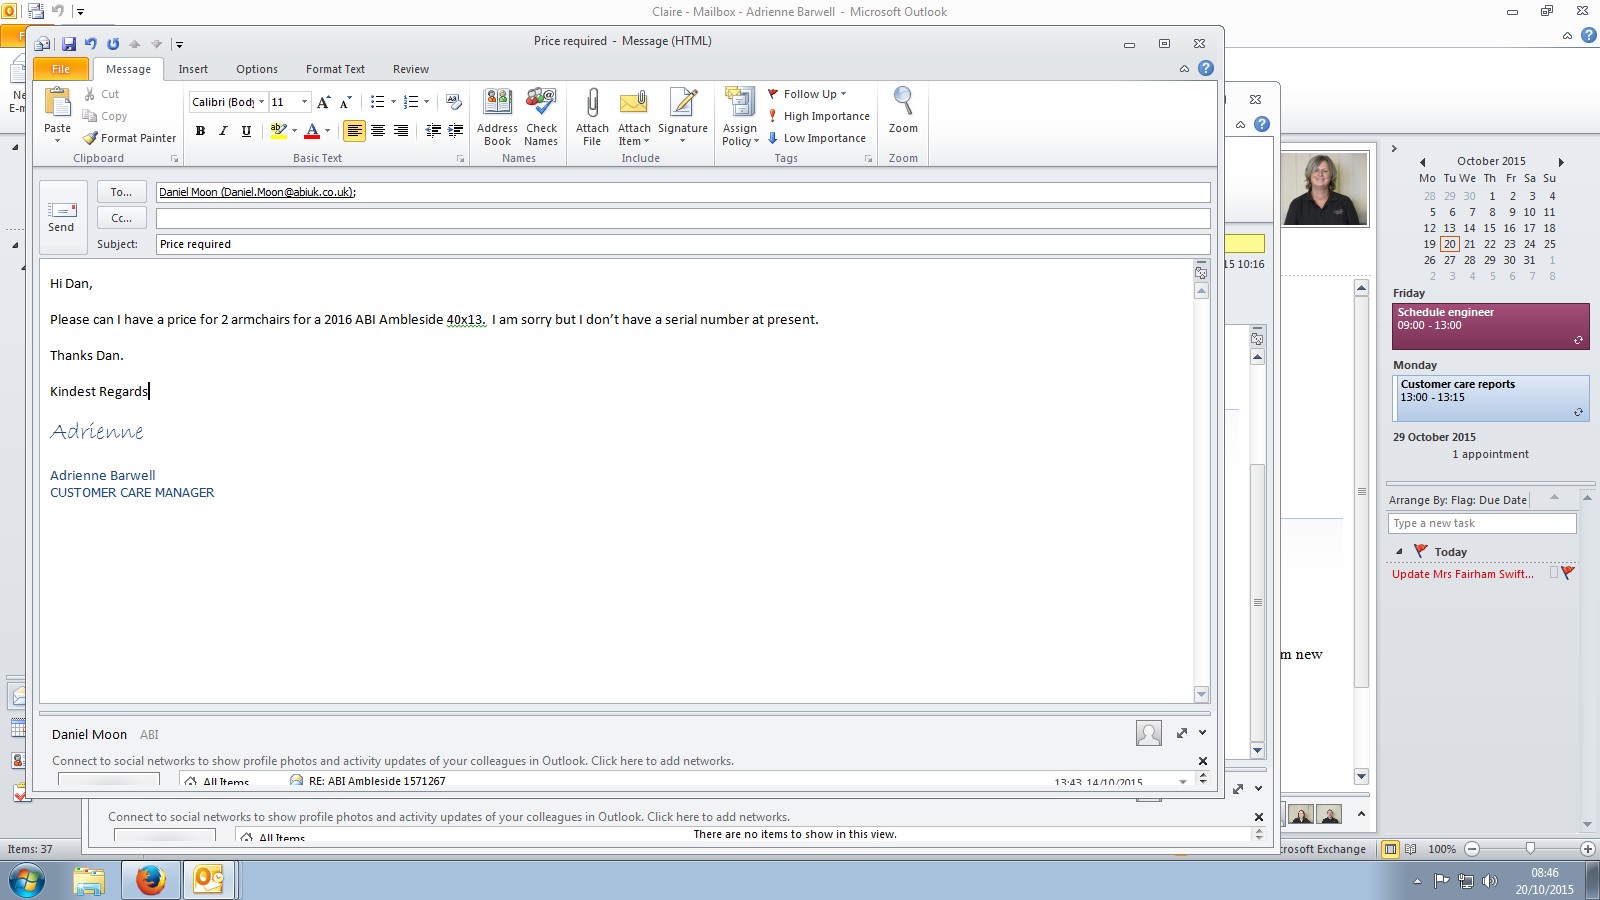This screenshot has height=900, width=1600.
Task: Cut the selected text
Action: (101, 94)
